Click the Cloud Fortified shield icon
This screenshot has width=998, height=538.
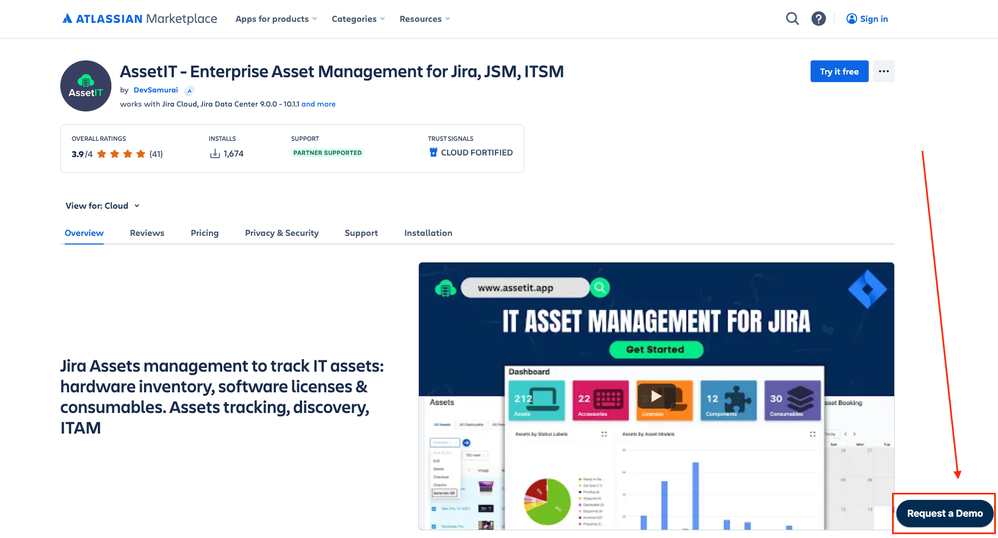(433, 152)
